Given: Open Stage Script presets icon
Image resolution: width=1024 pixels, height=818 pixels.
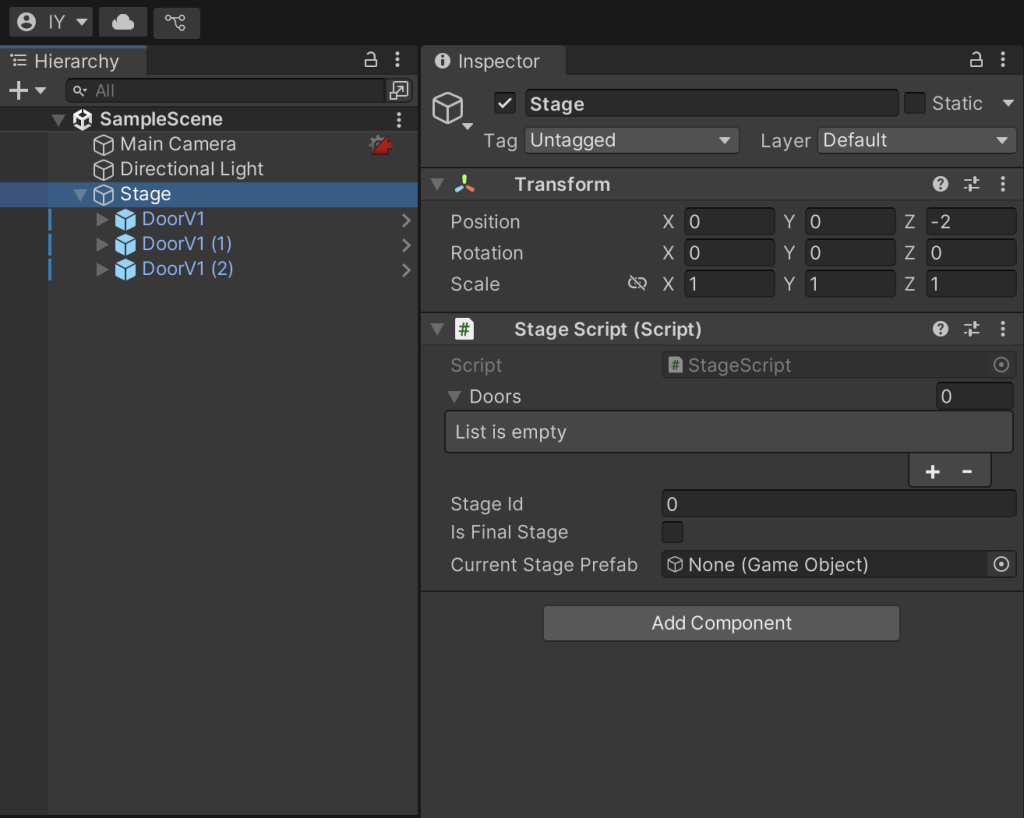Looking at the screenshot, I should click(972, 329).
